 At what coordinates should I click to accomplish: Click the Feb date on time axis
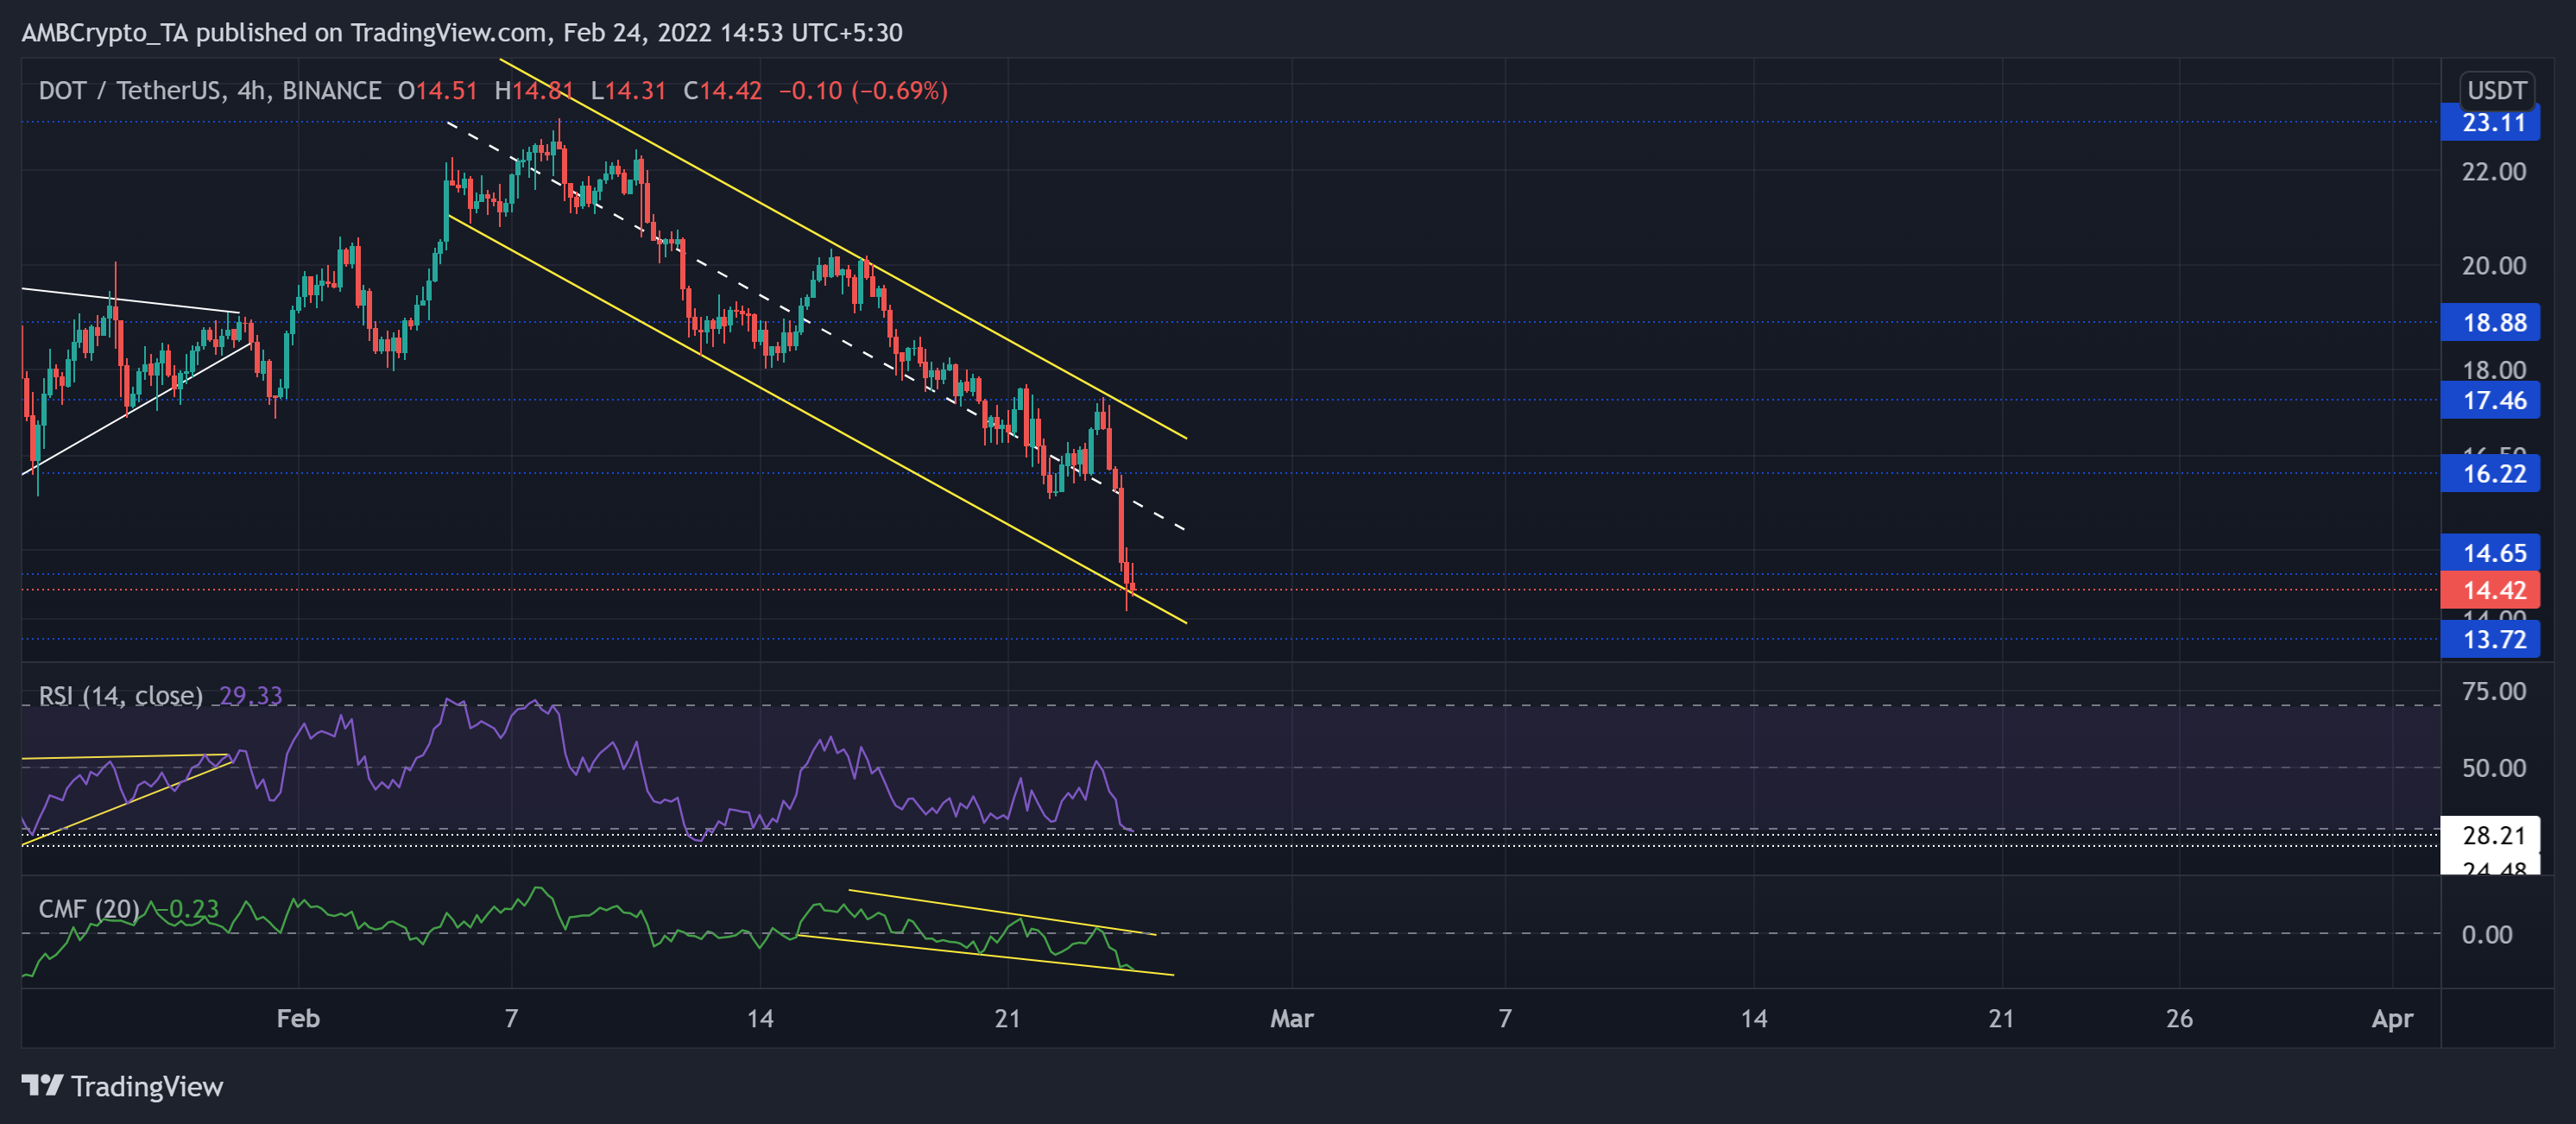(298, 1019)
